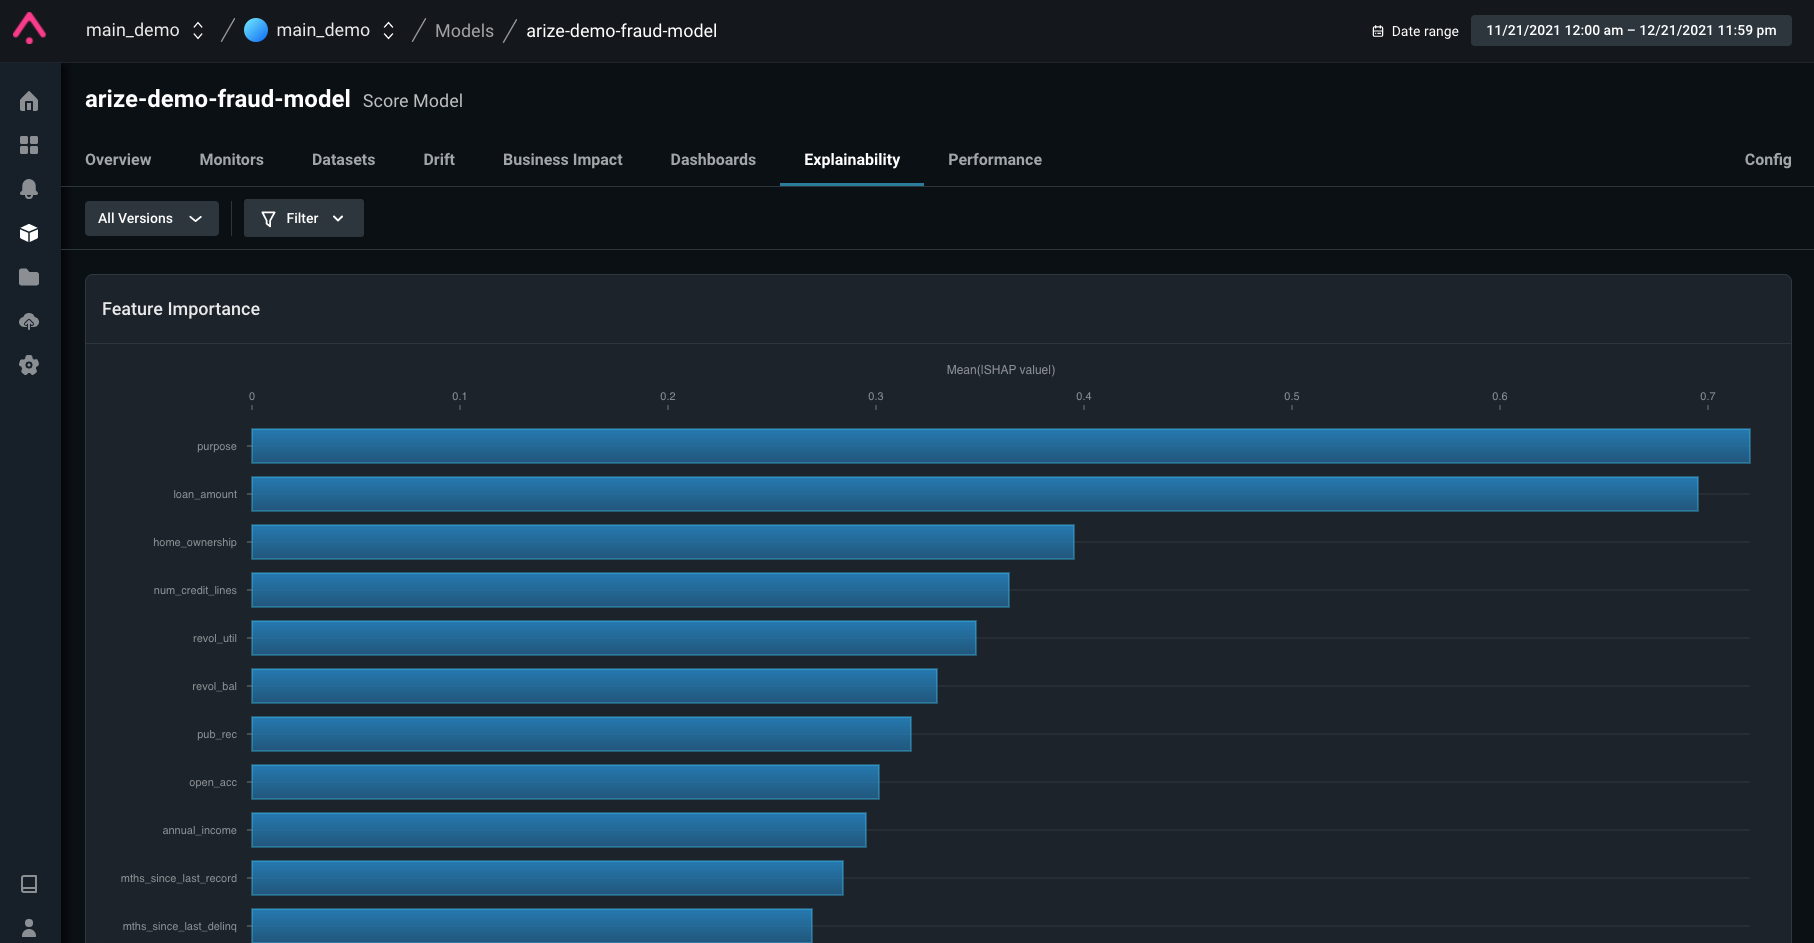Open the Filter dropdown
This screenshot has width=1814, height=943.
click(304, 218)
